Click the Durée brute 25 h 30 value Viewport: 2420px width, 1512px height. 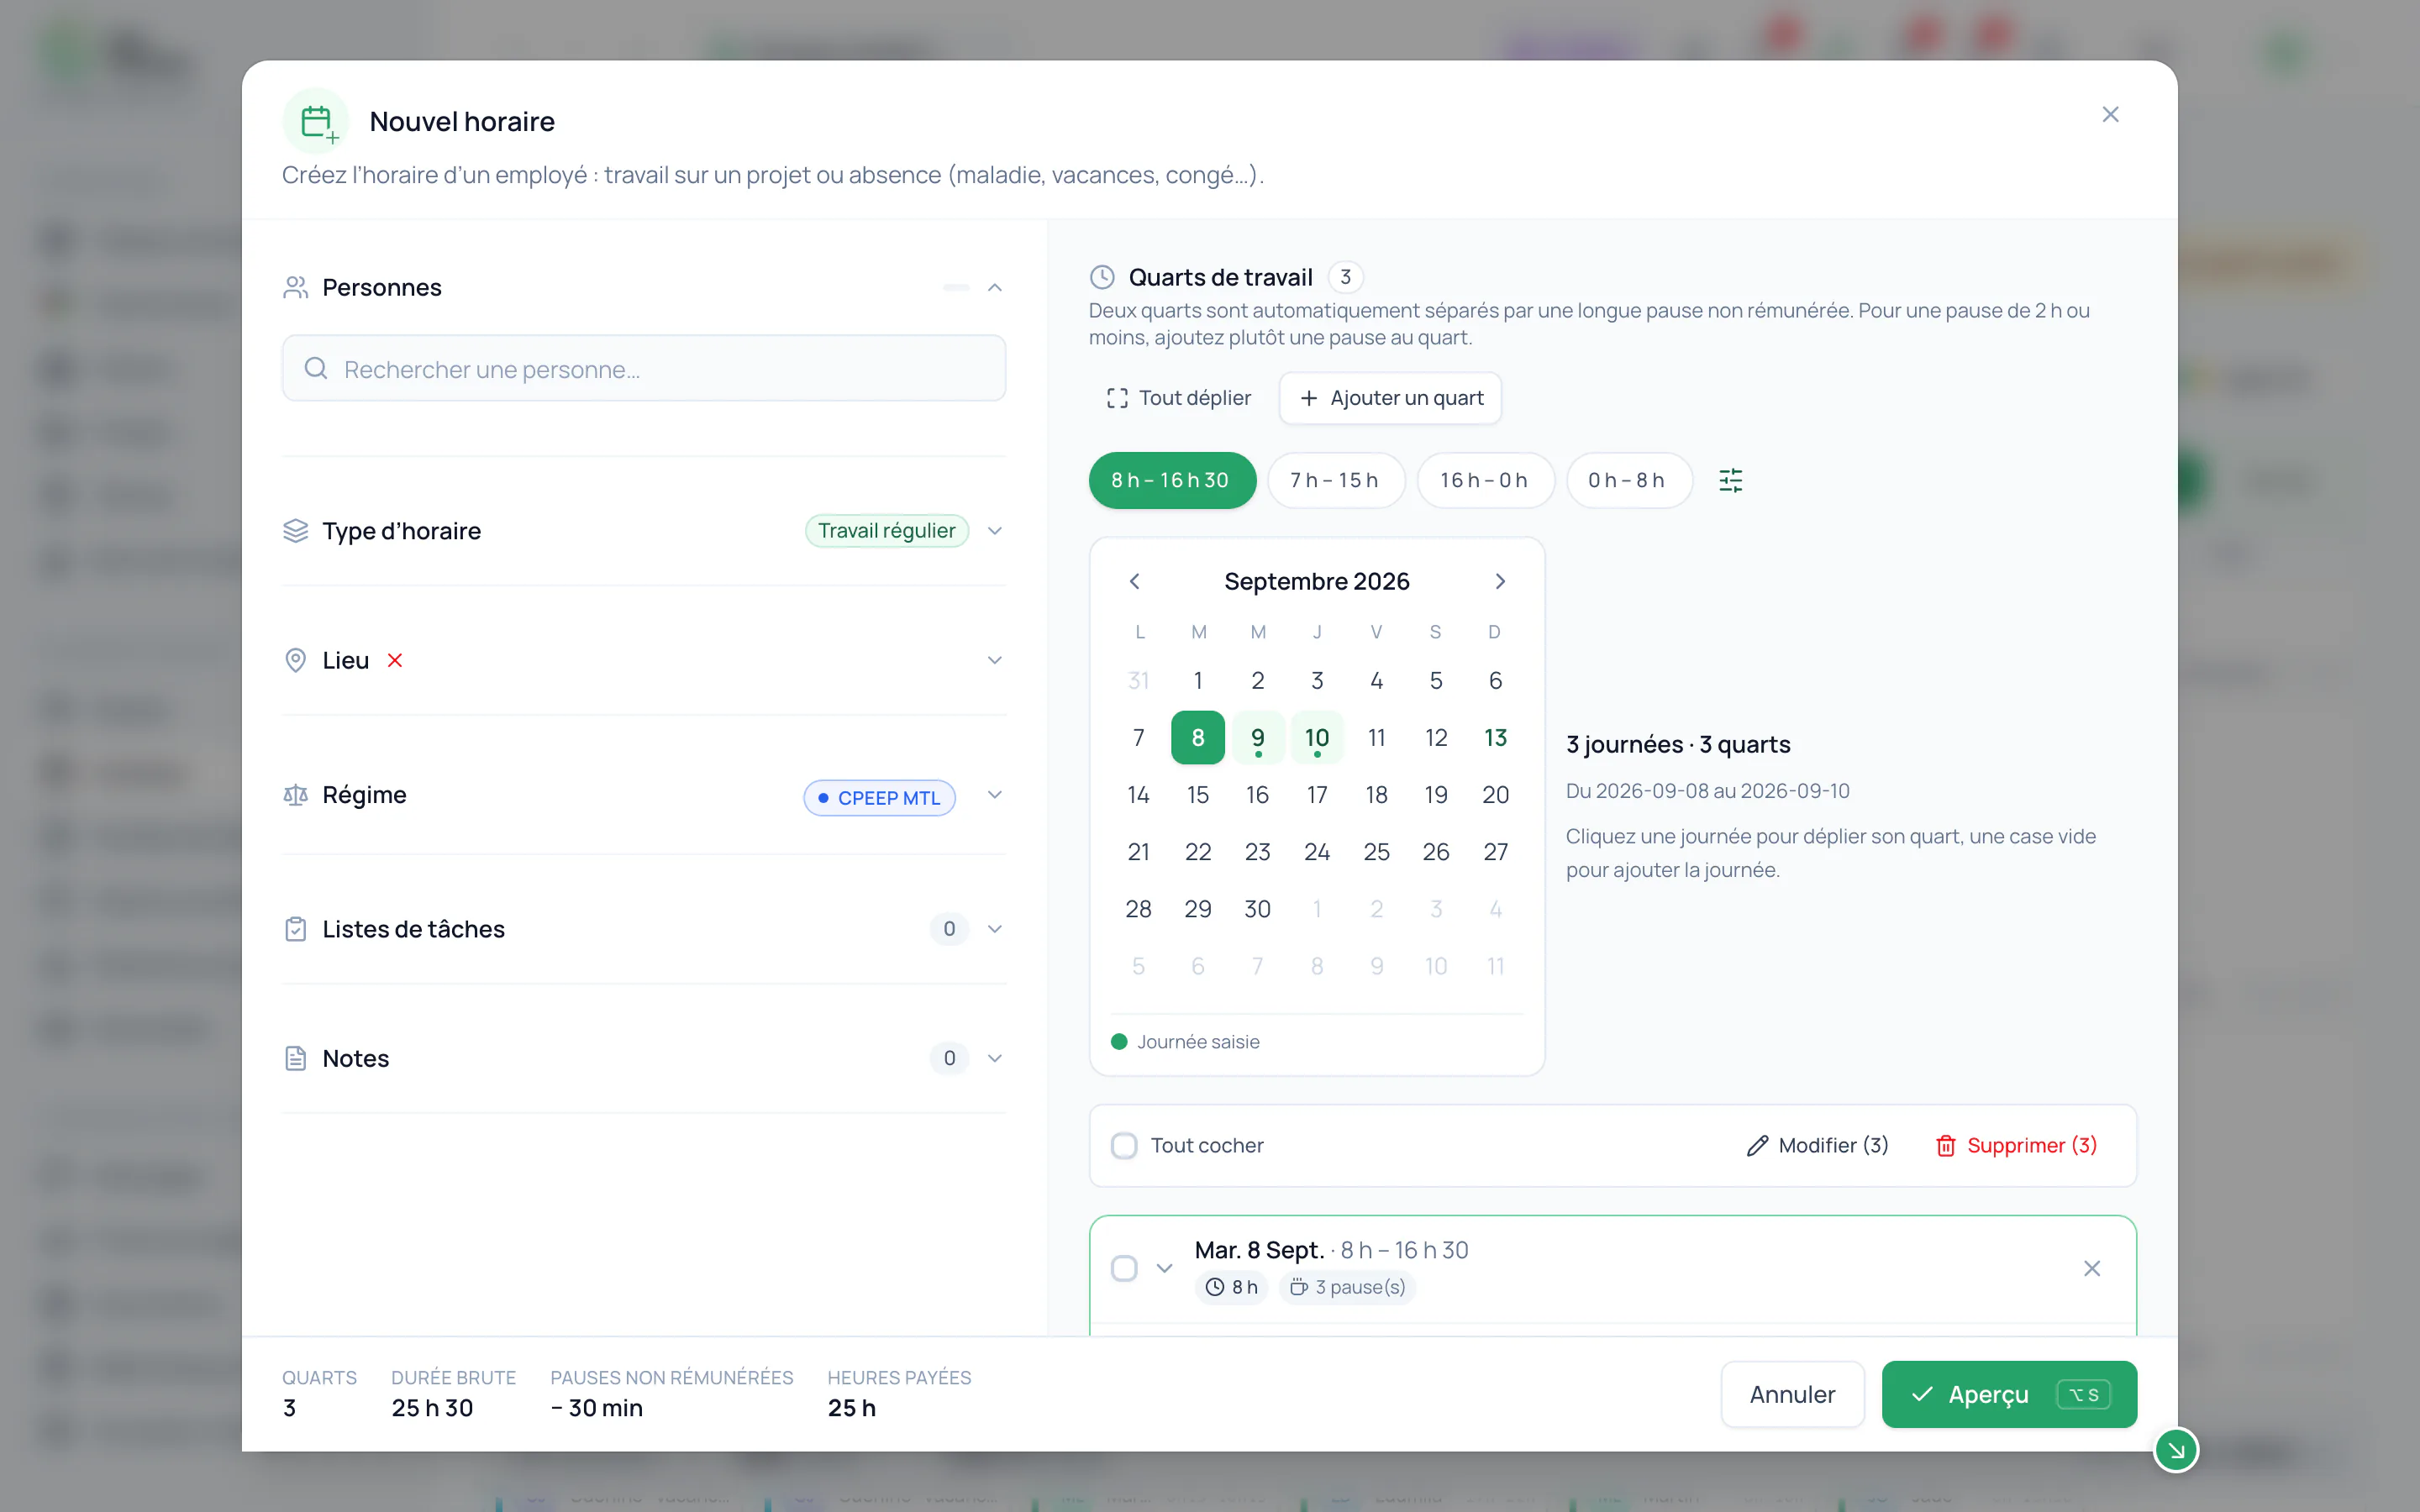coord(432,1408)
